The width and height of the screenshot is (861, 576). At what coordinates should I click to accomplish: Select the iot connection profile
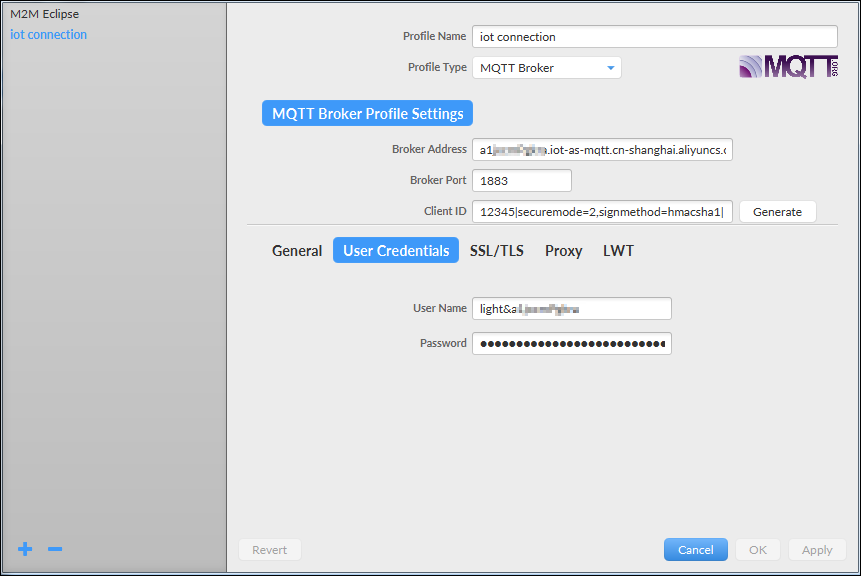48,34
